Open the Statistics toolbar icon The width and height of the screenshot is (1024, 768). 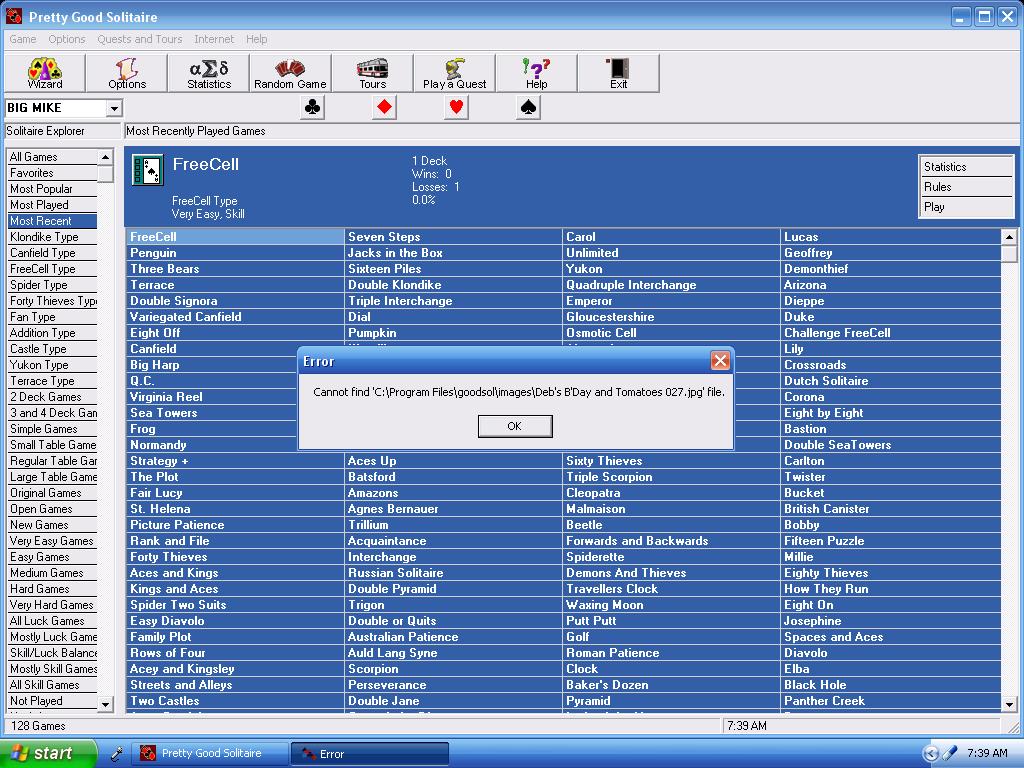pyautogui.click(x=209, y=72)
